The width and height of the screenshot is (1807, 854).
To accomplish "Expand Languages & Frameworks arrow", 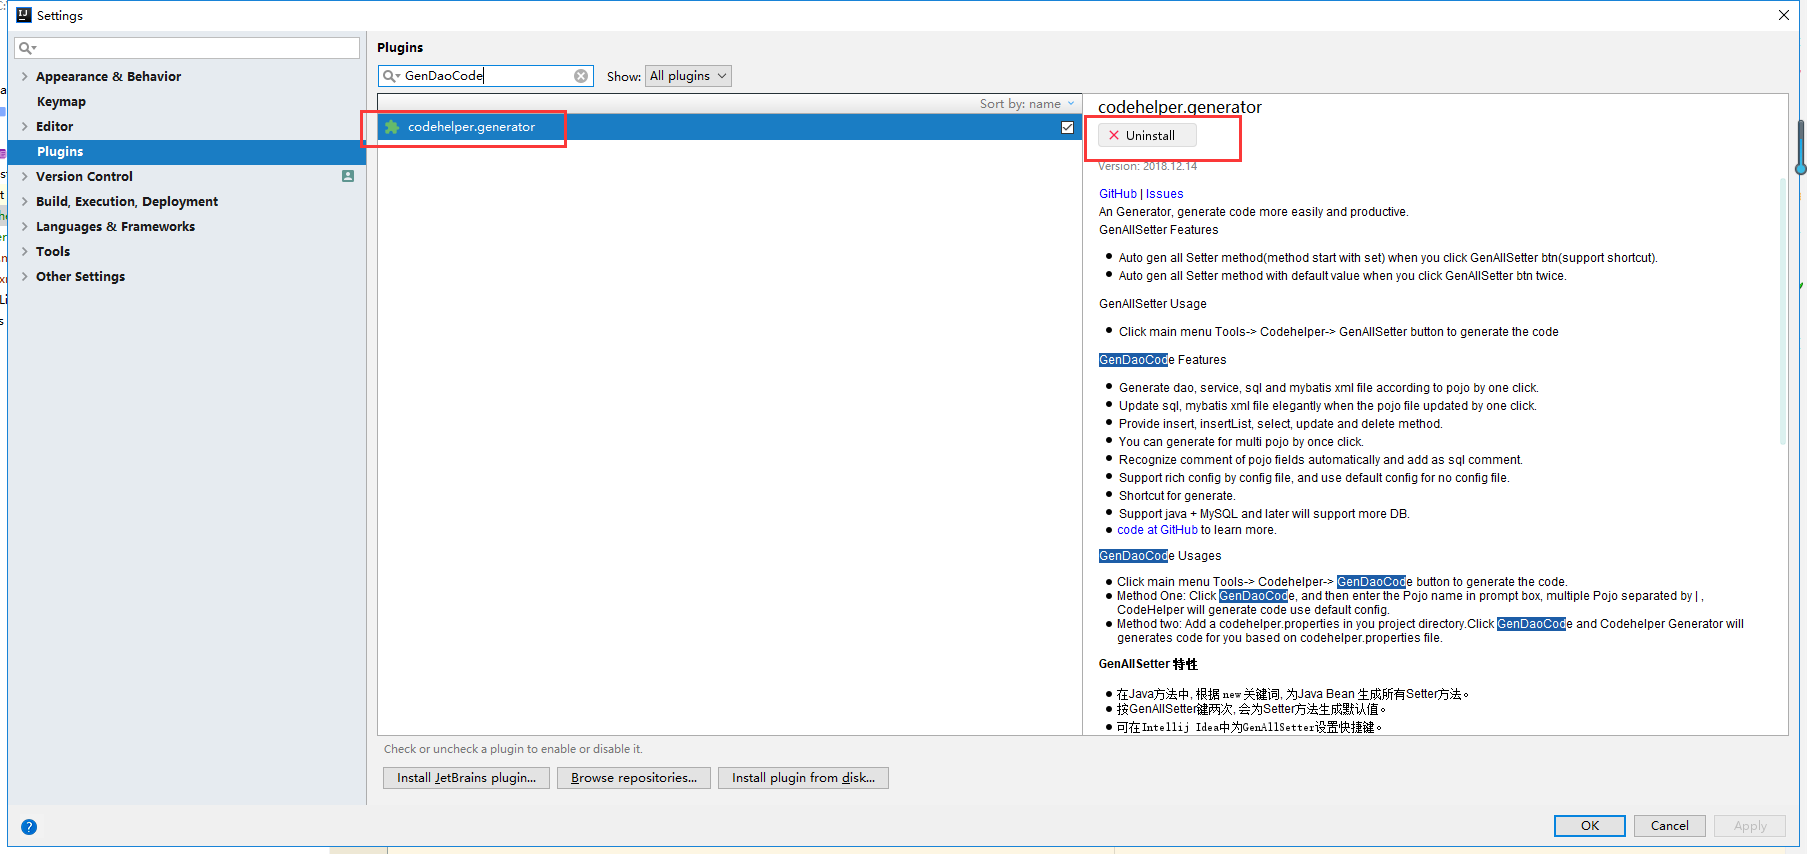I will point(24,226).
